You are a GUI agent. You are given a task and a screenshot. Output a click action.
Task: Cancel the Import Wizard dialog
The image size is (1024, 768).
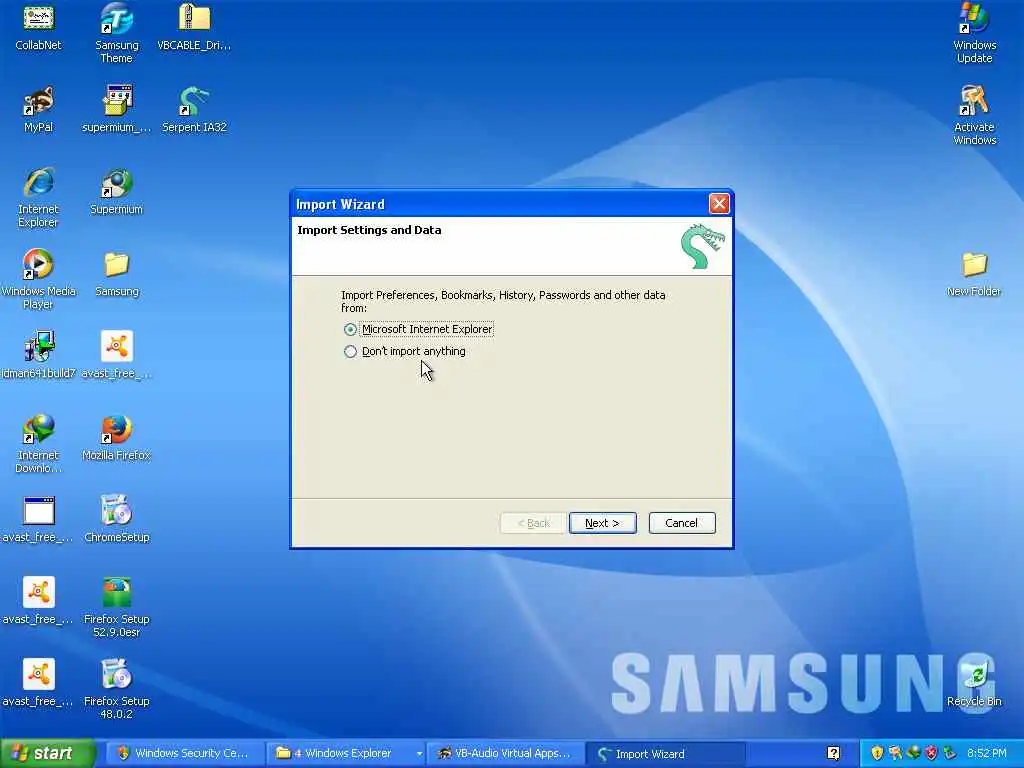click(x=682, y=523)
